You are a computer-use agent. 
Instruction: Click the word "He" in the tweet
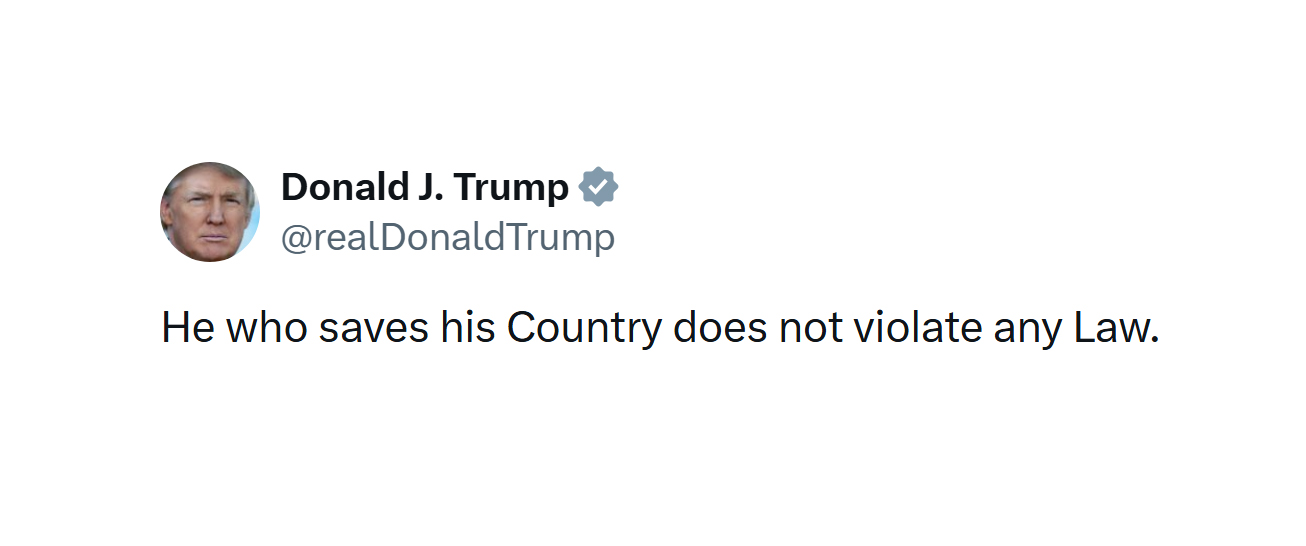coord(188,328)
